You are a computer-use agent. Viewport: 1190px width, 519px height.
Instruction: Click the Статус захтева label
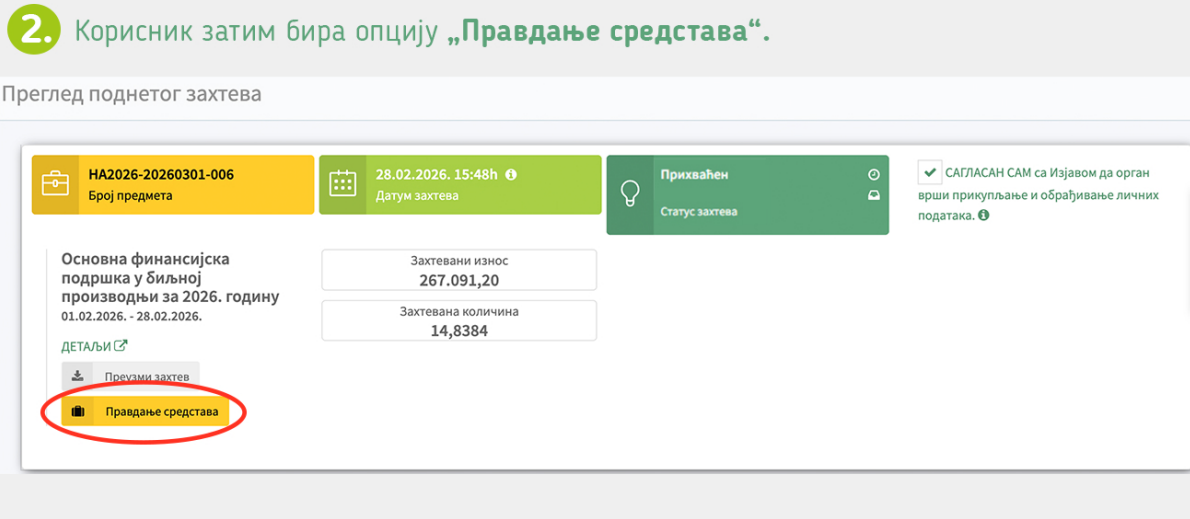[699, 212]
